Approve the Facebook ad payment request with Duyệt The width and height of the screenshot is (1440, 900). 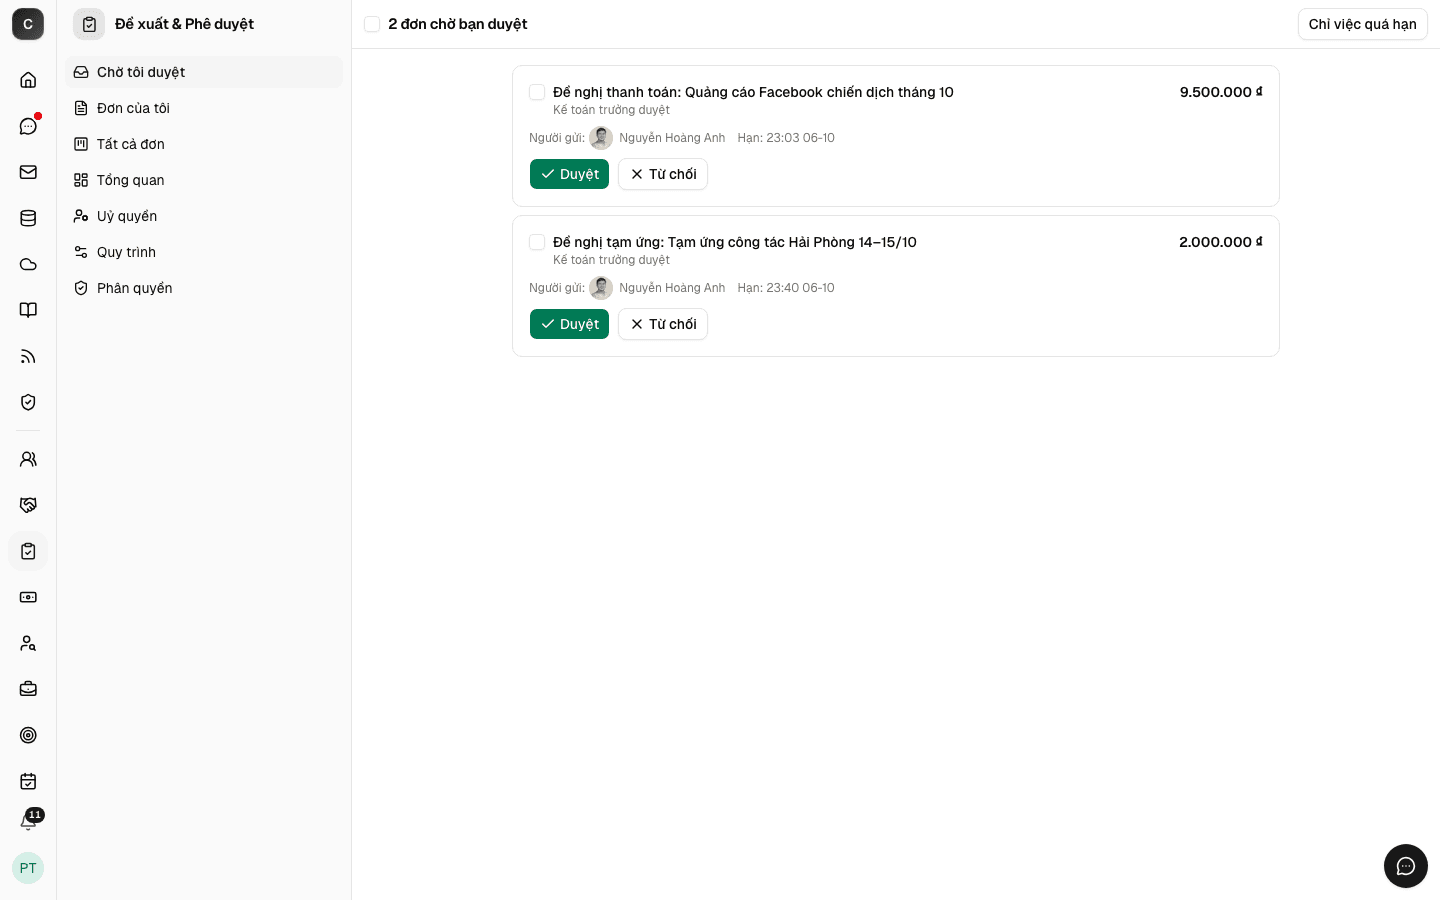click(569, 174)
